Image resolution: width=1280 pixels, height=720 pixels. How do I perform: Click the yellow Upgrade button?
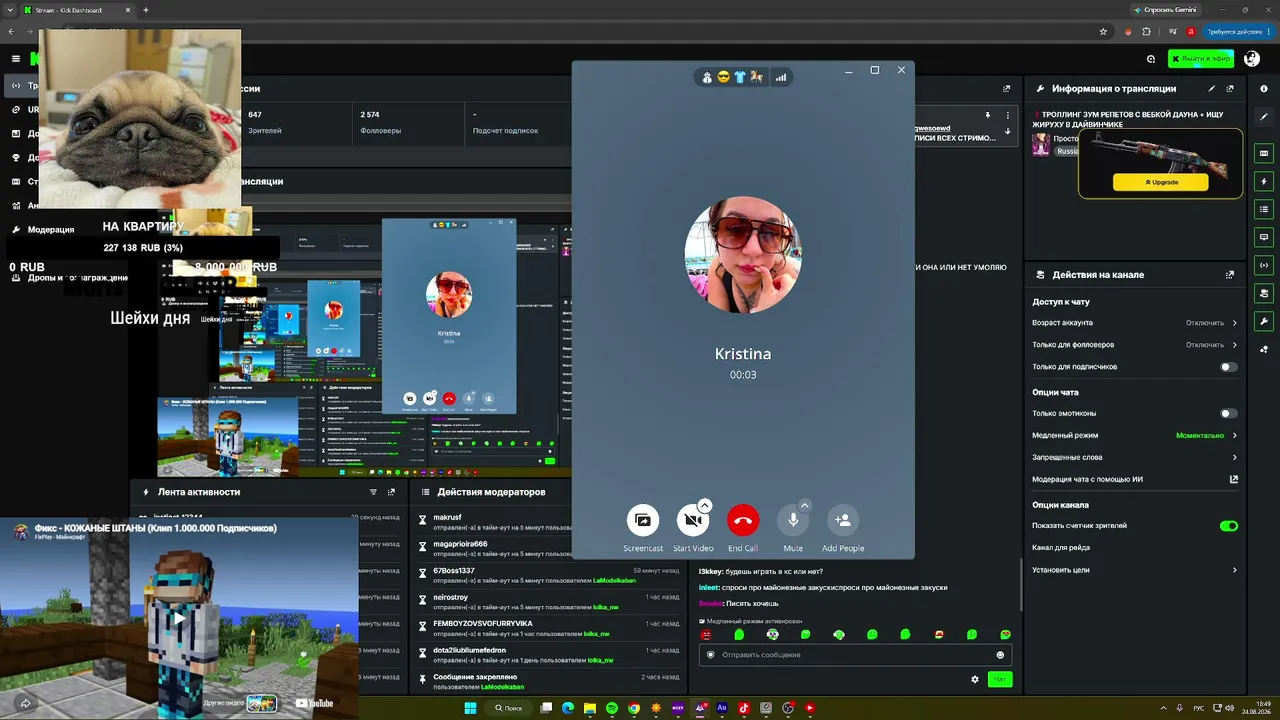tap(1161, 182)
